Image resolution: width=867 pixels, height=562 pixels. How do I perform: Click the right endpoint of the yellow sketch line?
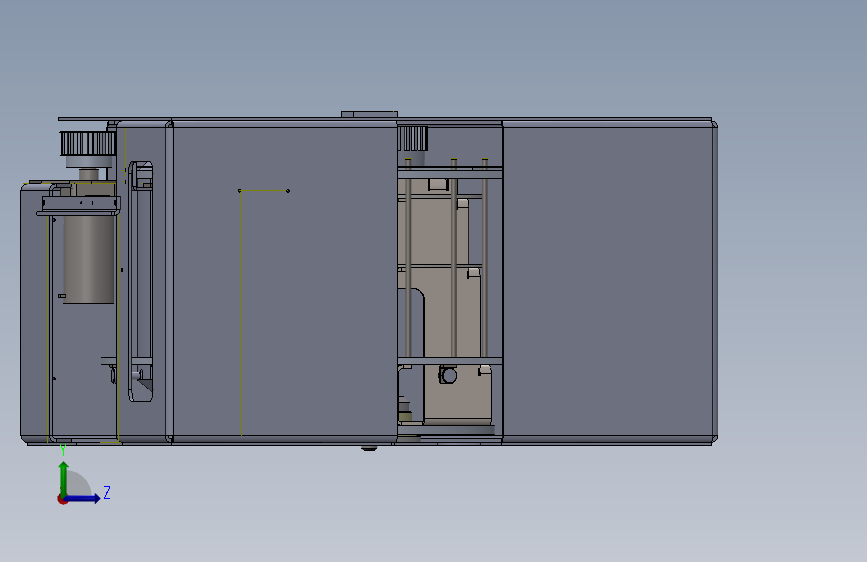pyautogui.click(x=288, y=191)
